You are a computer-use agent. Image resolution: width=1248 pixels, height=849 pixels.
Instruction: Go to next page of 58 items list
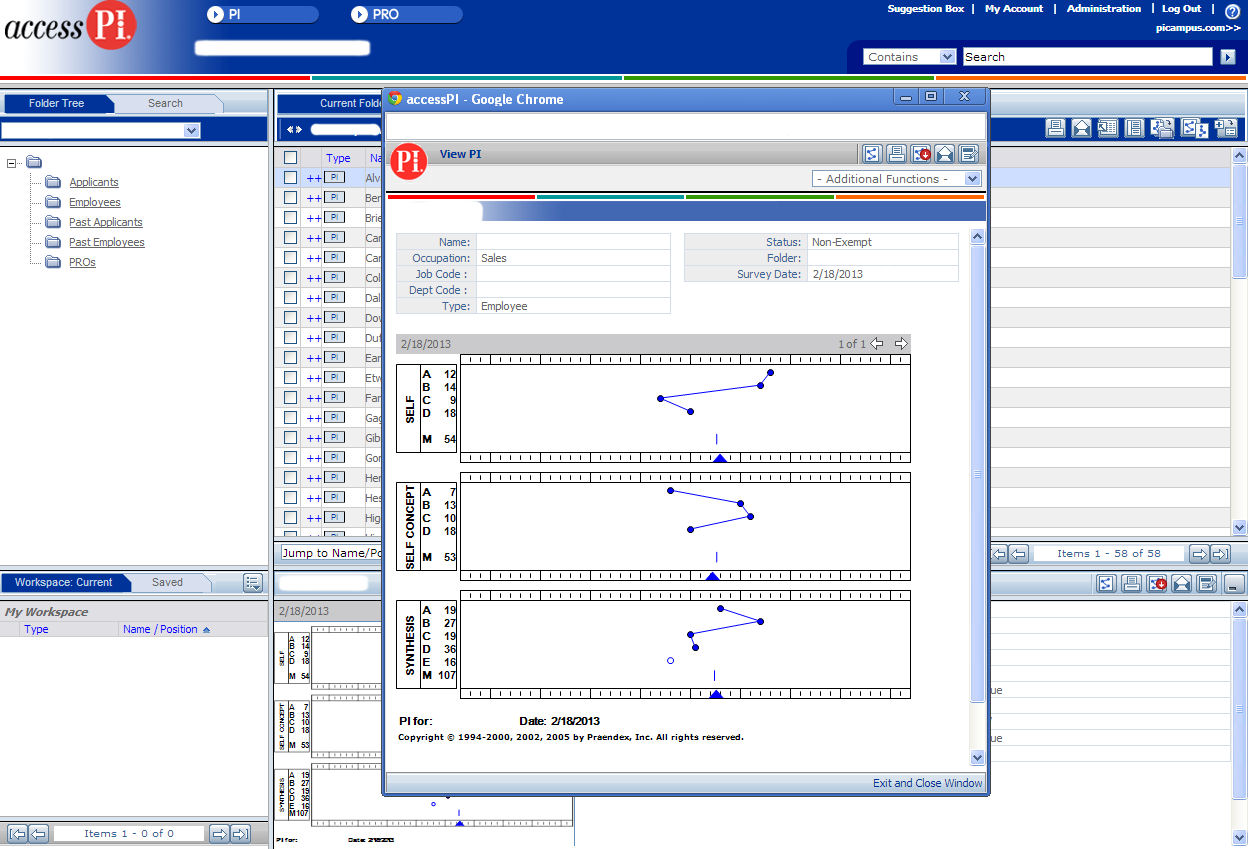click(x=1198, y=553)
